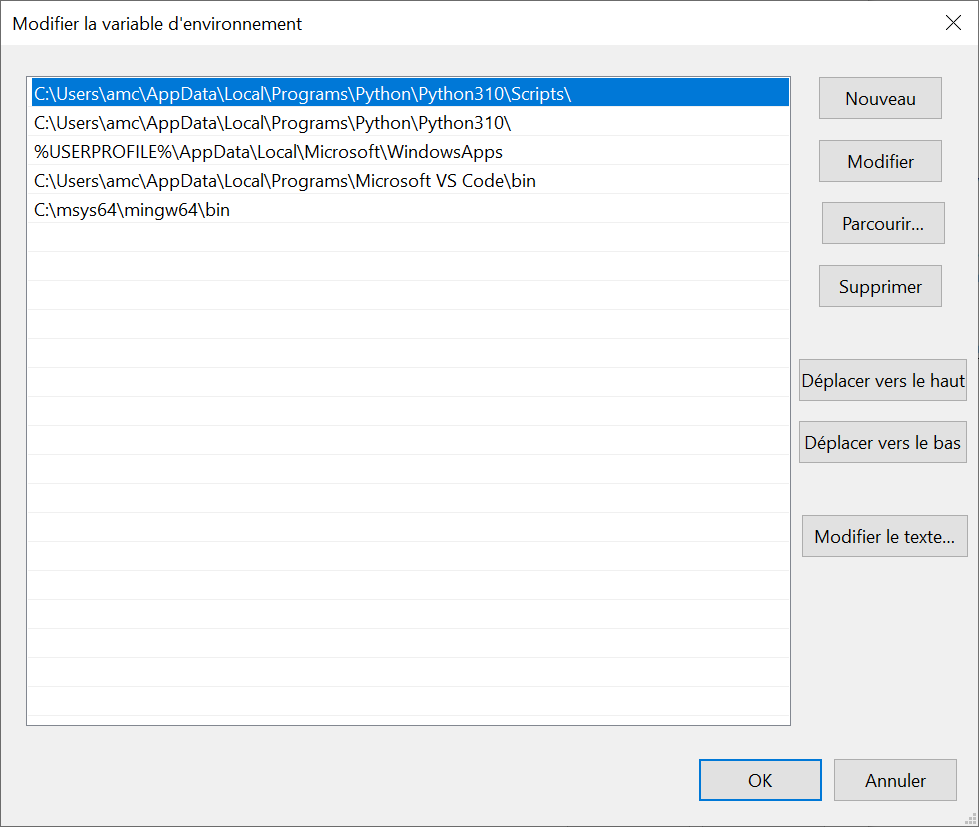Confirm changes with the OK button
979x827 pixels.
pos(760,781)
